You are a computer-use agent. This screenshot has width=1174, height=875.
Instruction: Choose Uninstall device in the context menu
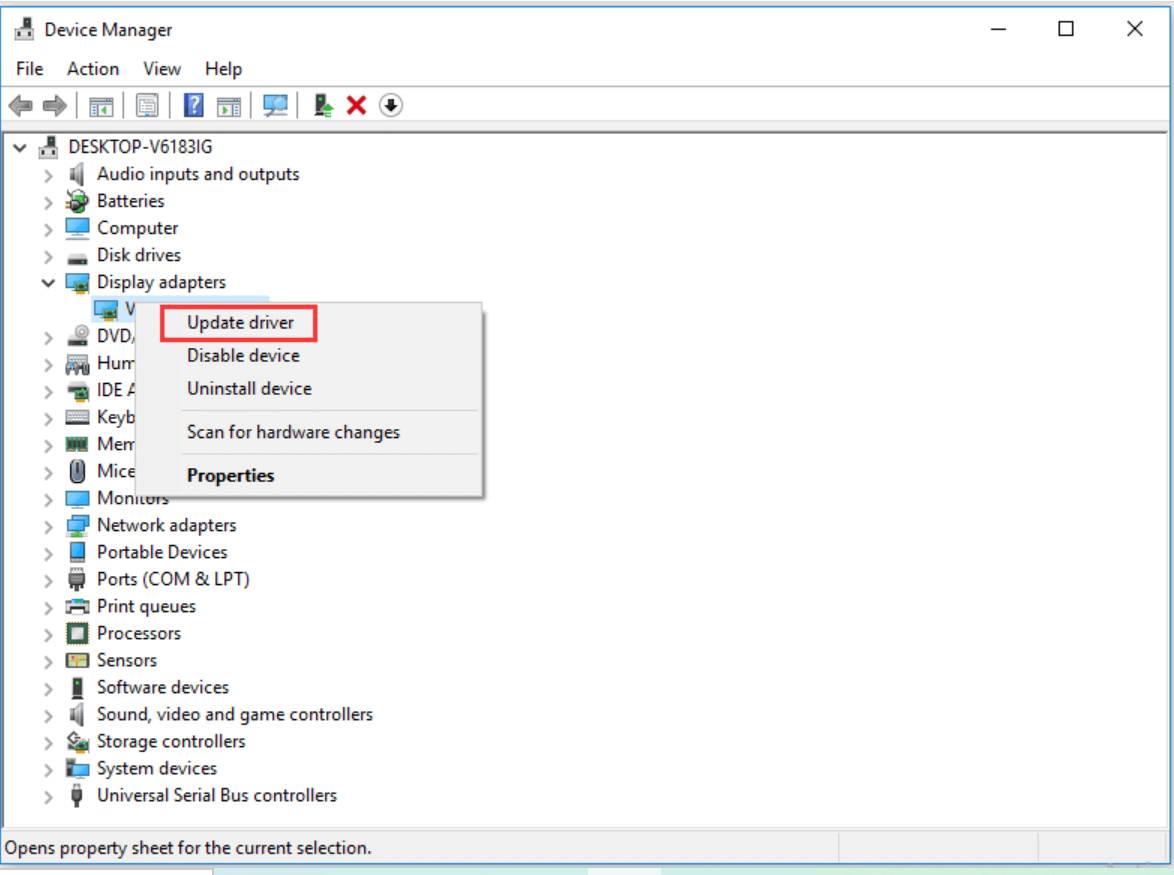tap(246, 388)
